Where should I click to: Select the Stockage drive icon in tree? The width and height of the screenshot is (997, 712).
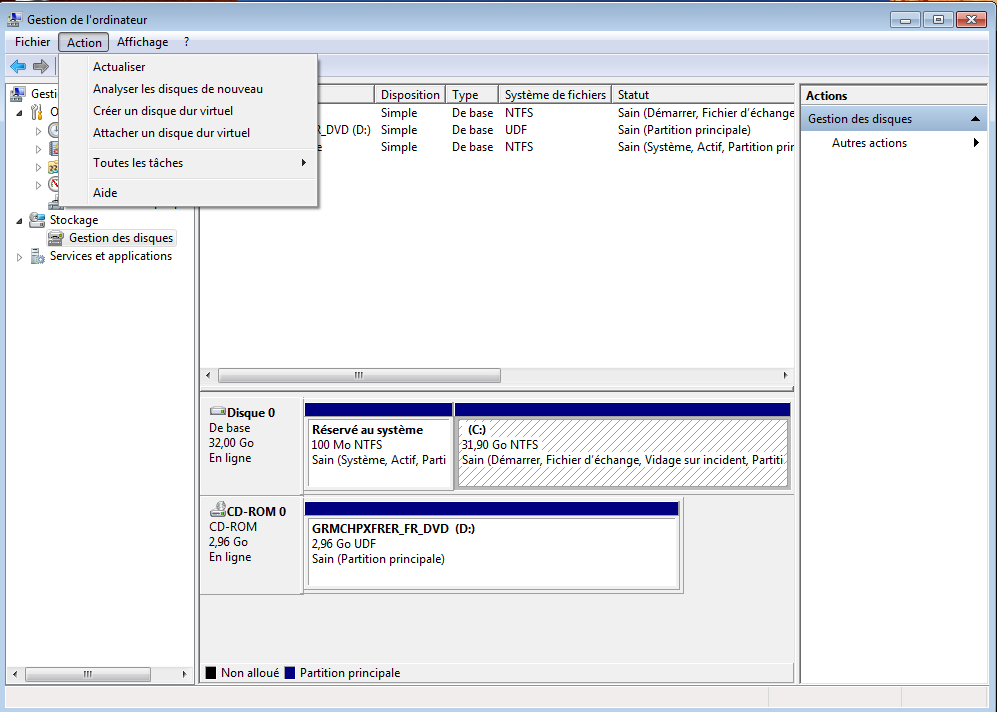37,220
